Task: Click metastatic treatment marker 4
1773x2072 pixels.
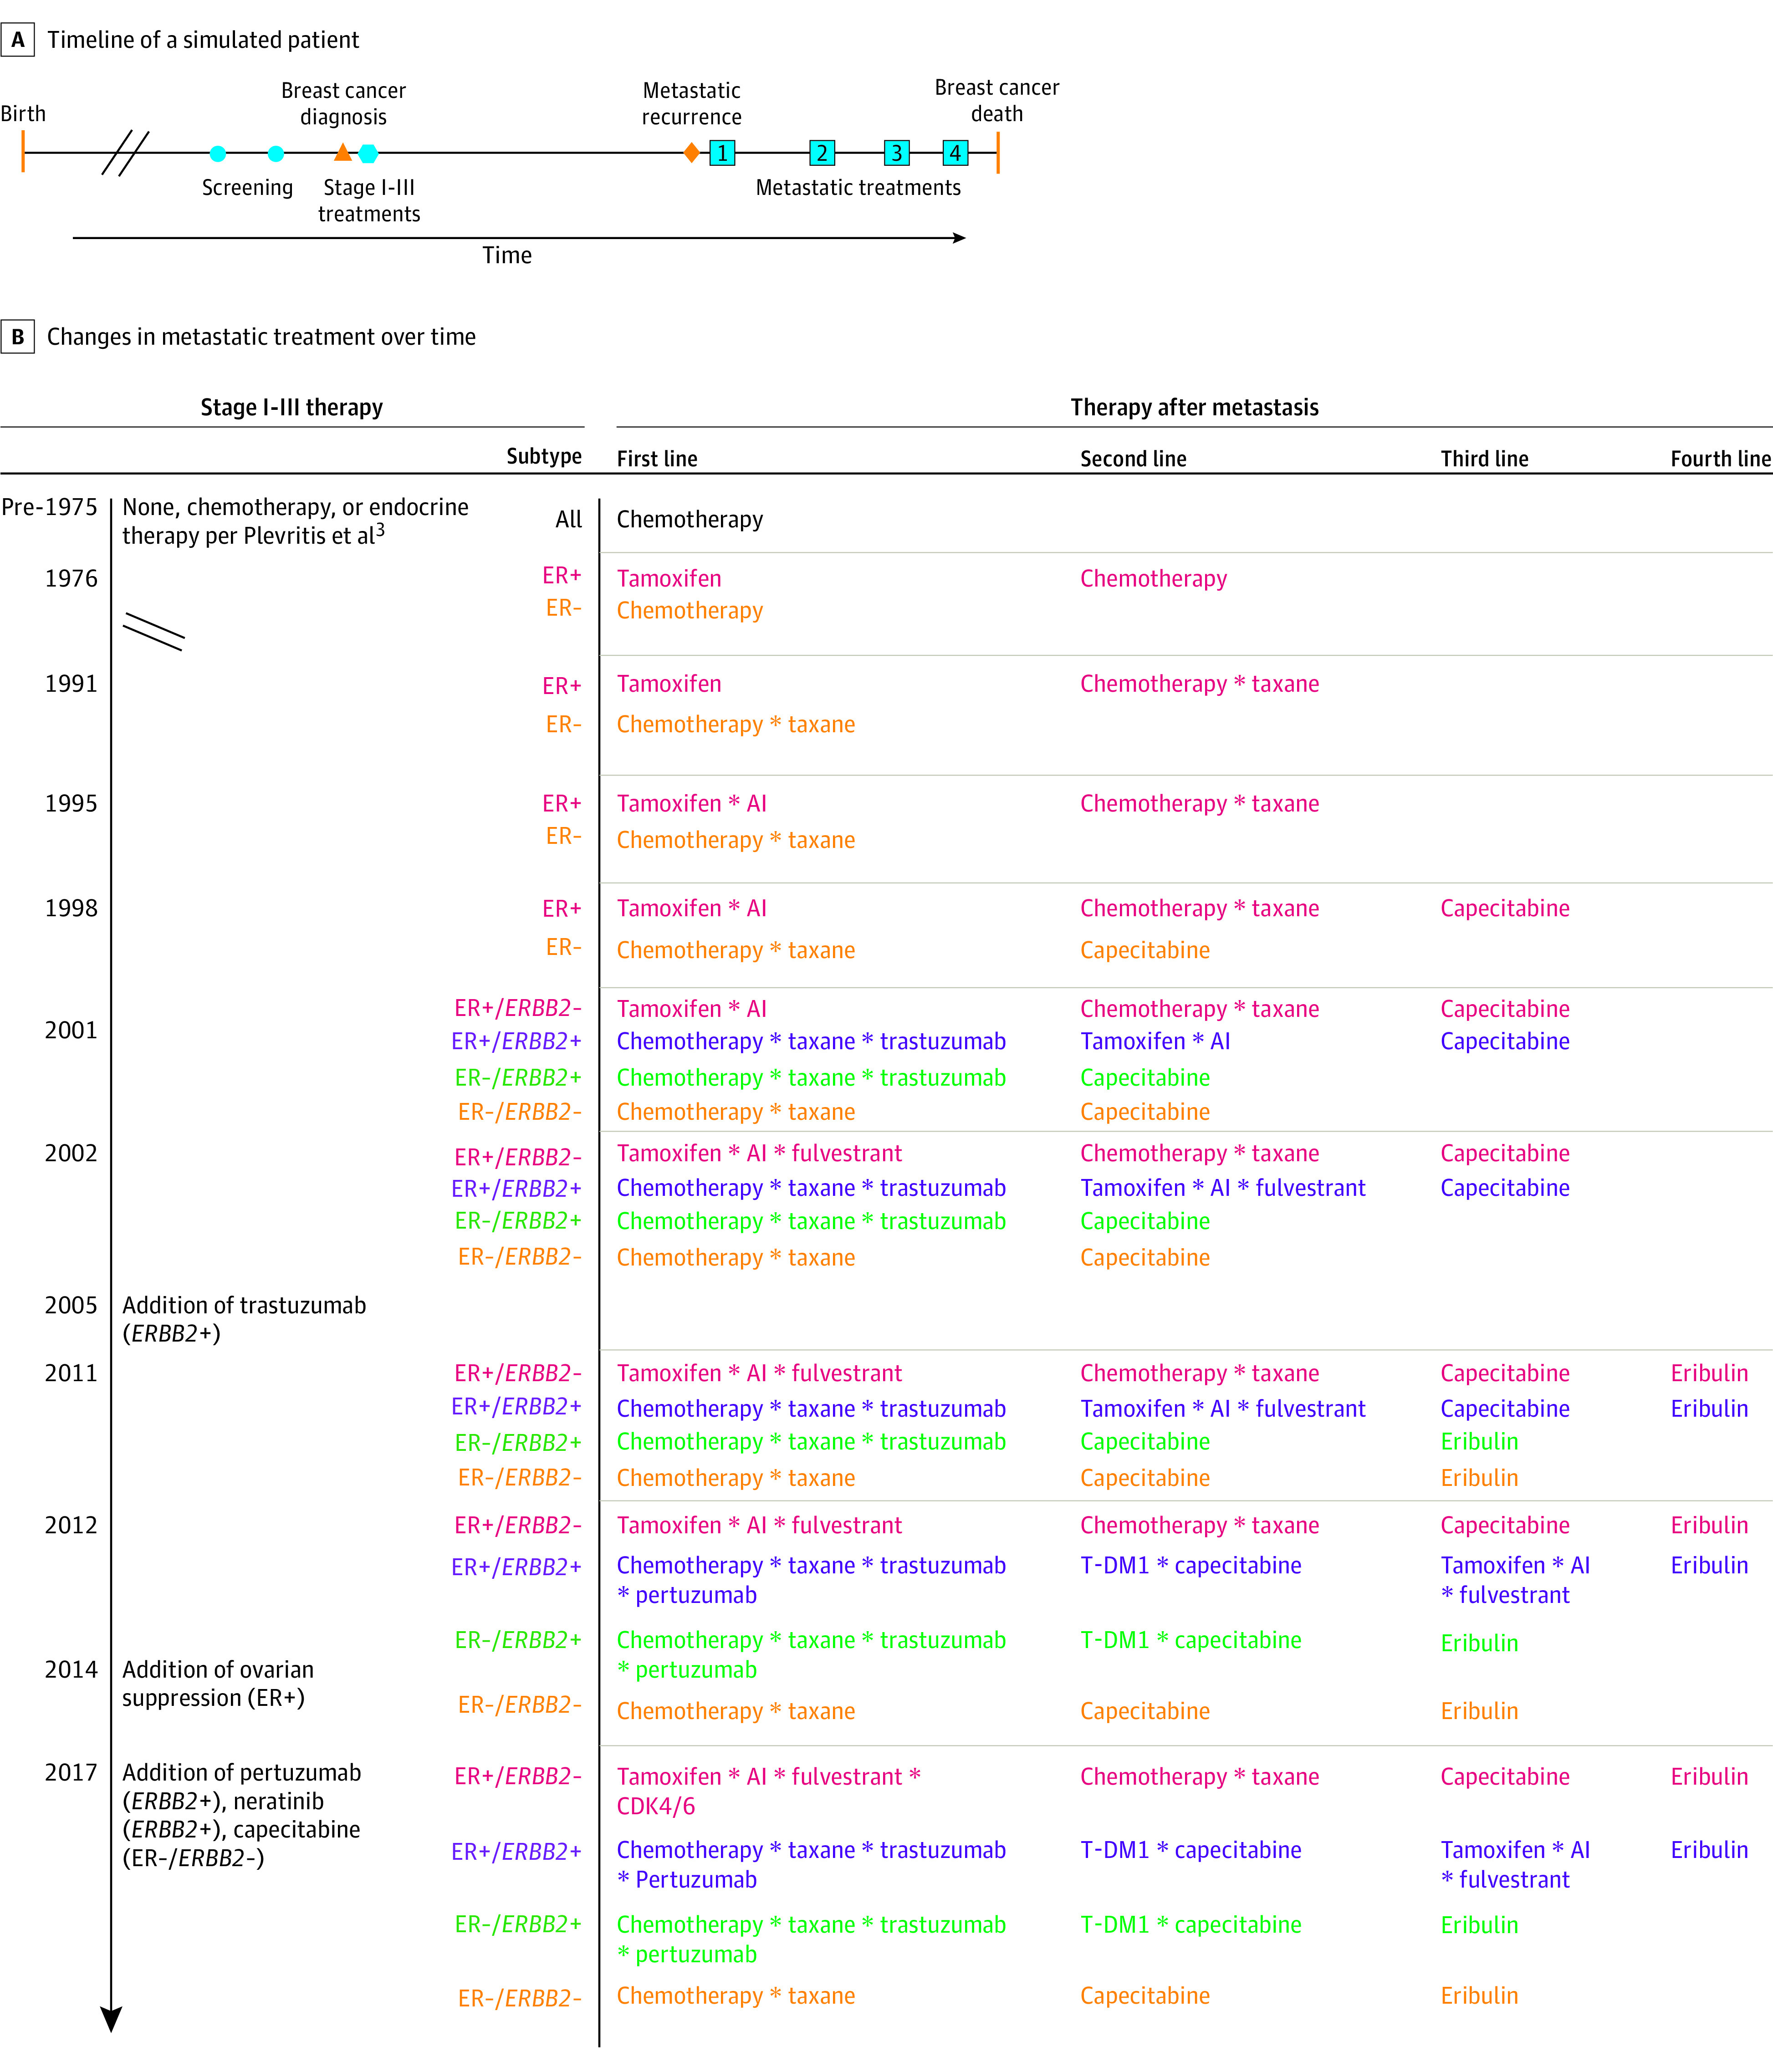Action: [955, 153]
